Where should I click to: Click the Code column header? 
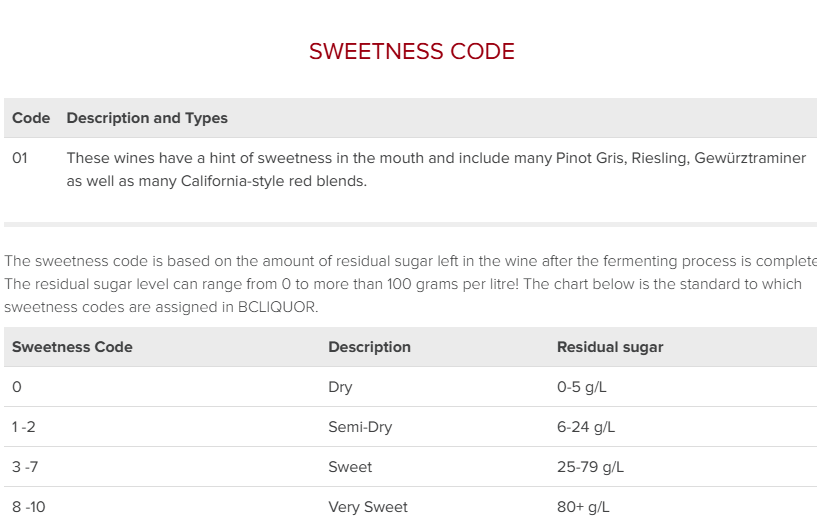[31, 118]
